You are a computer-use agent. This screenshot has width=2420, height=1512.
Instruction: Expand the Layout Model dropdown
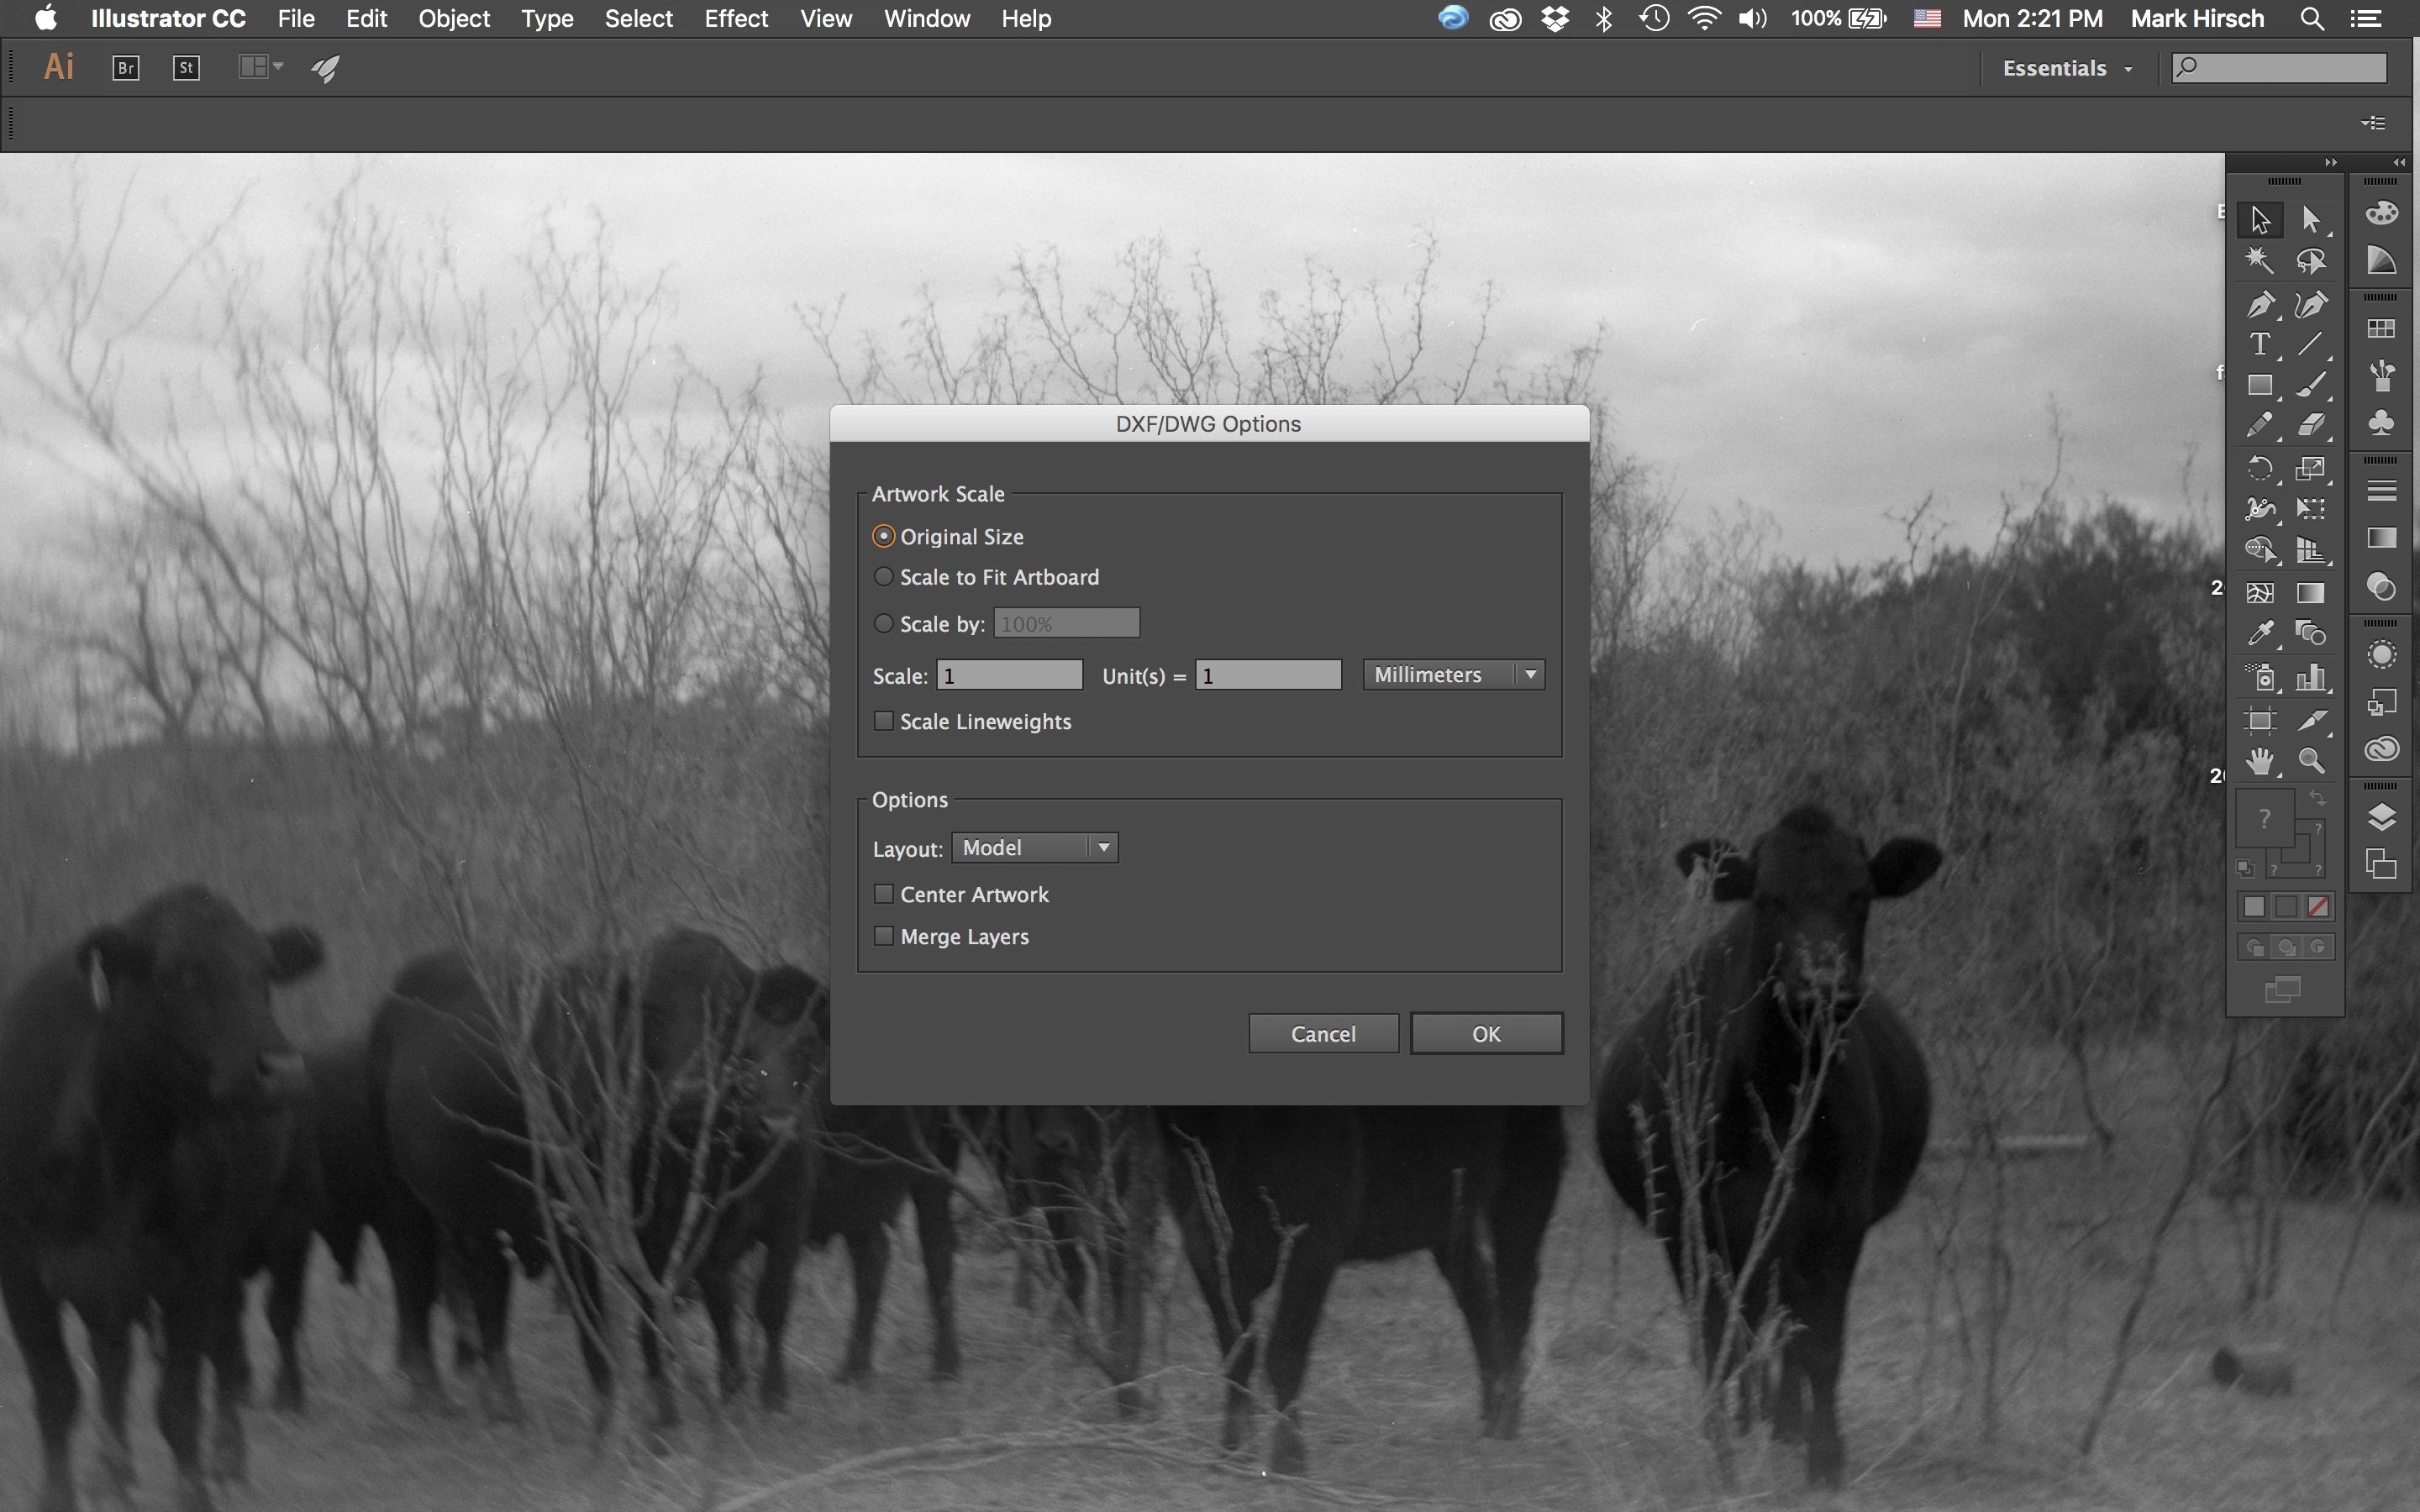click(x=1034, y=848)
